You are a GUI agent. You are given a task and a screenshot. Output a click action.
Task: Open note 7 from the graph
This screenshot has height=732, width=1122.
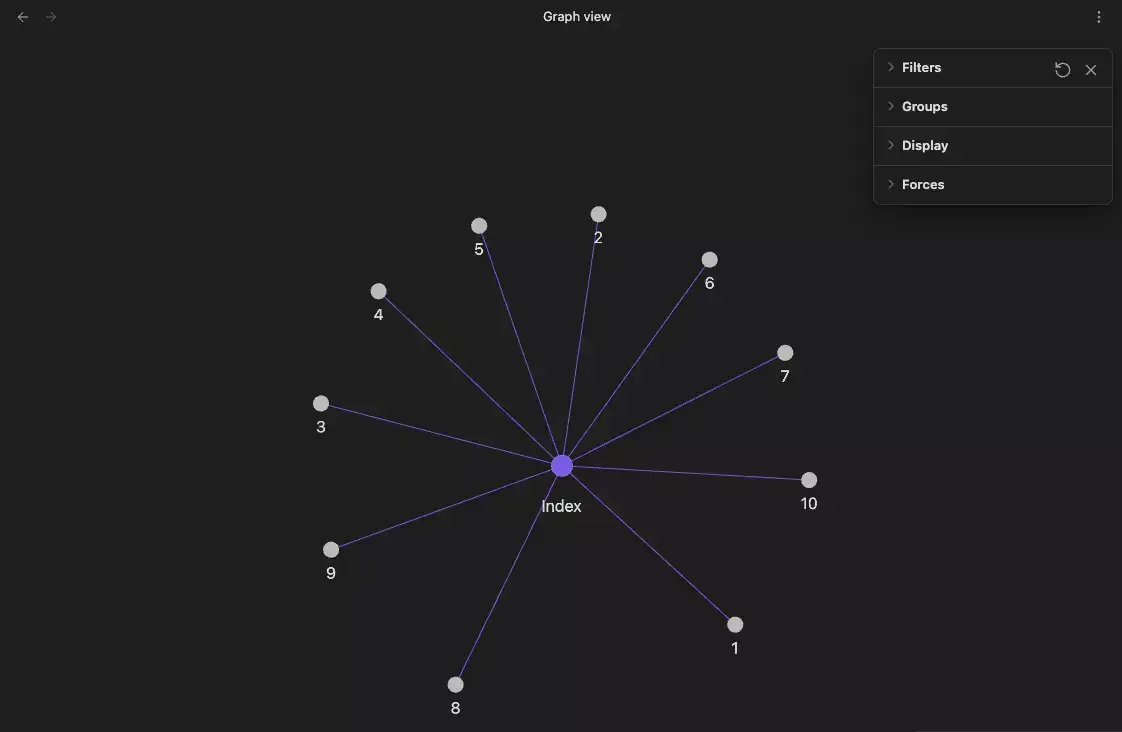point(784,352)
